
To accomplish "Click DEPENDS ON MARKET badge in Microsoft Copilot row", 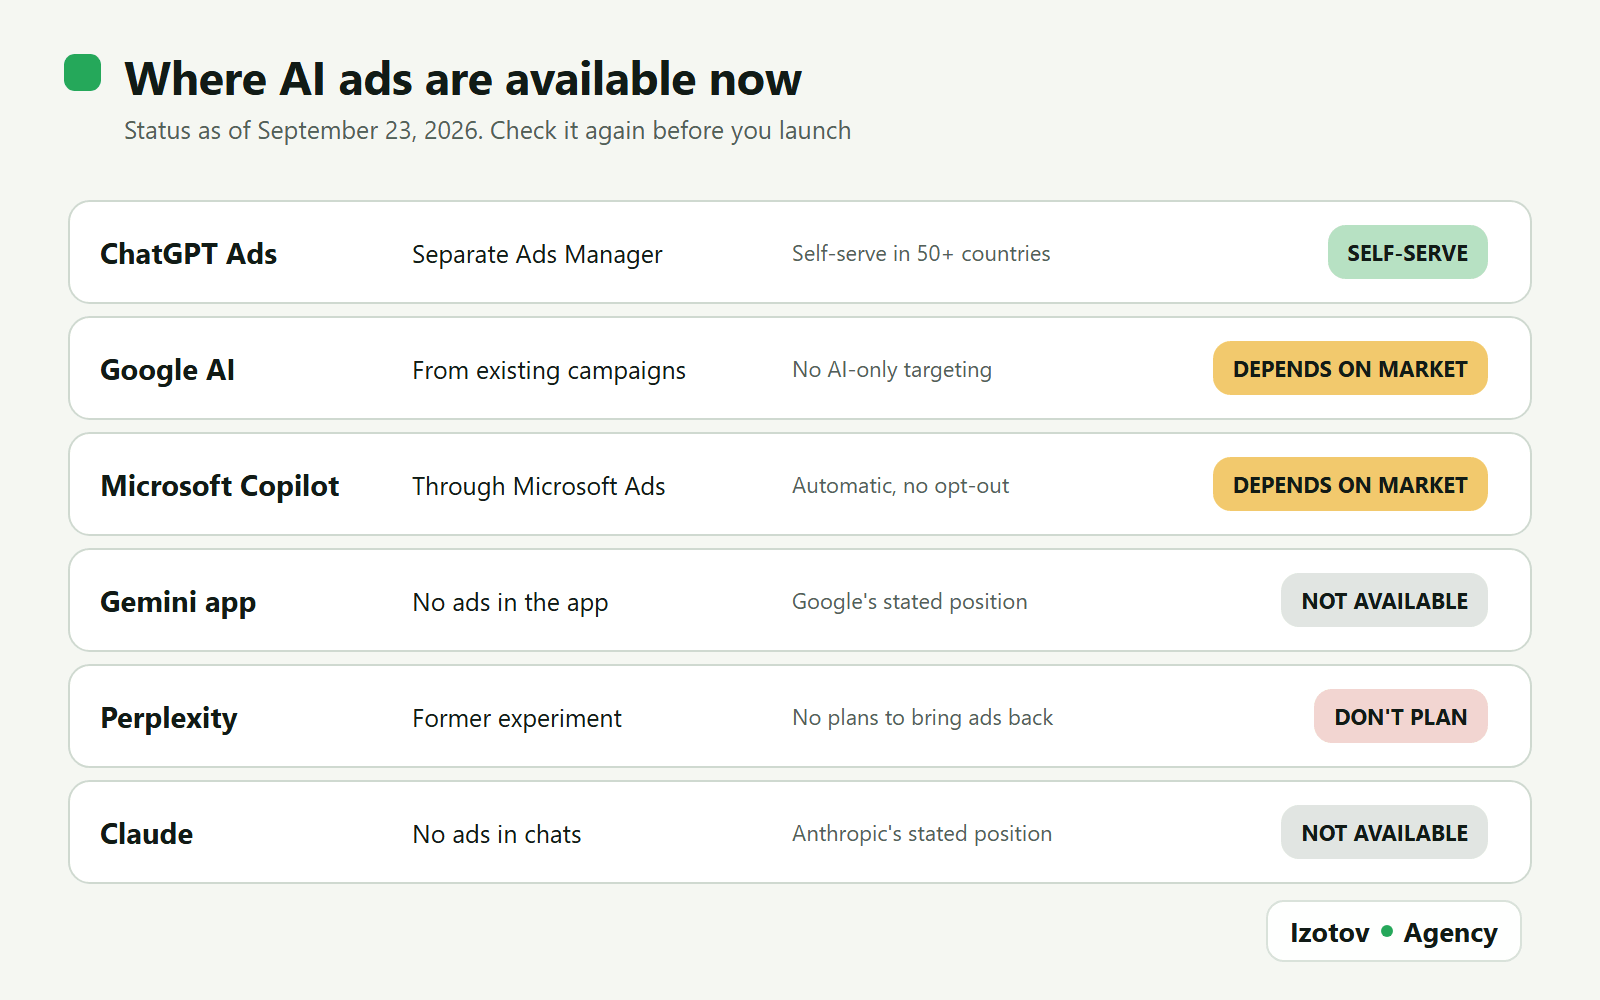I will (1350, 484).
